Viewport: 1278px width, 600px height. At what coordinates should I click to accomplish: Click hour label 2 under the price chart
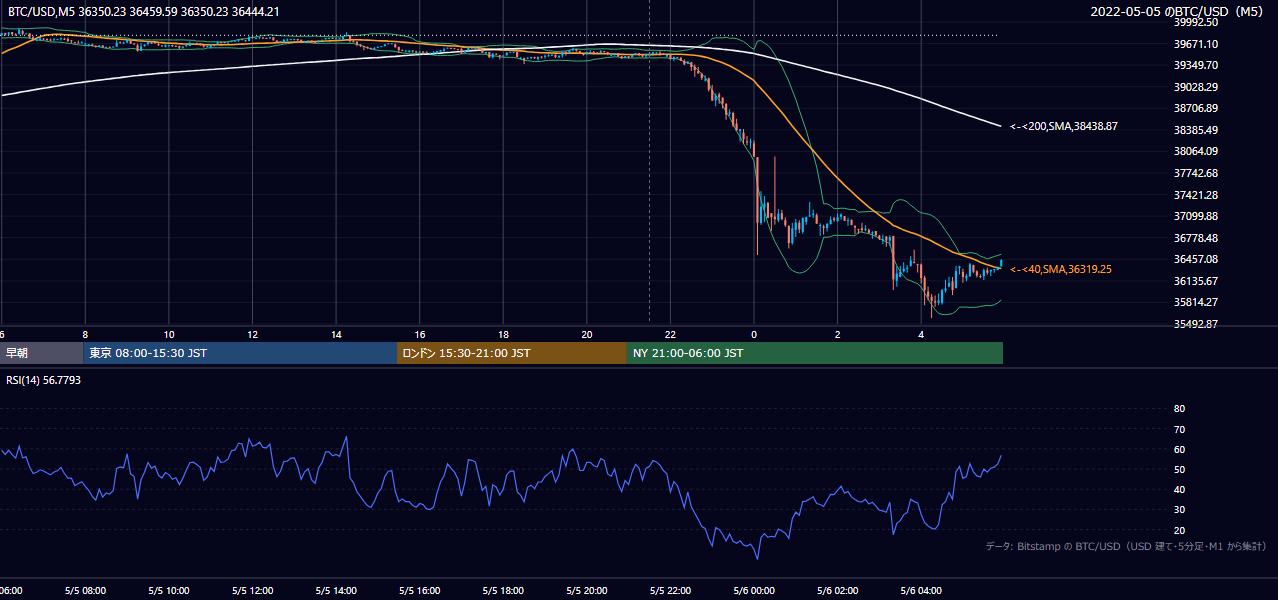click(x=838, y=334)
